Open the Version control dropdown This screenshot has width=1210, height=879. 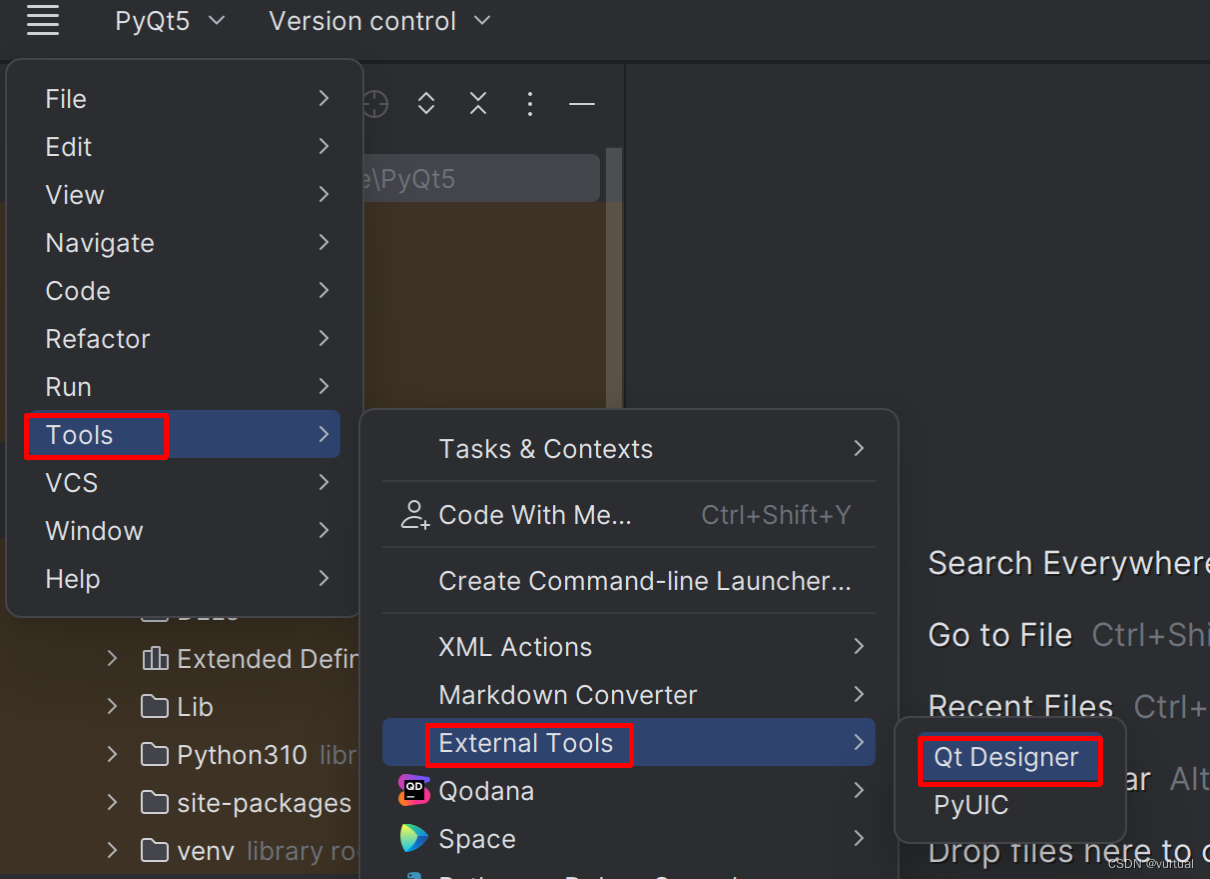pos(380,21)
